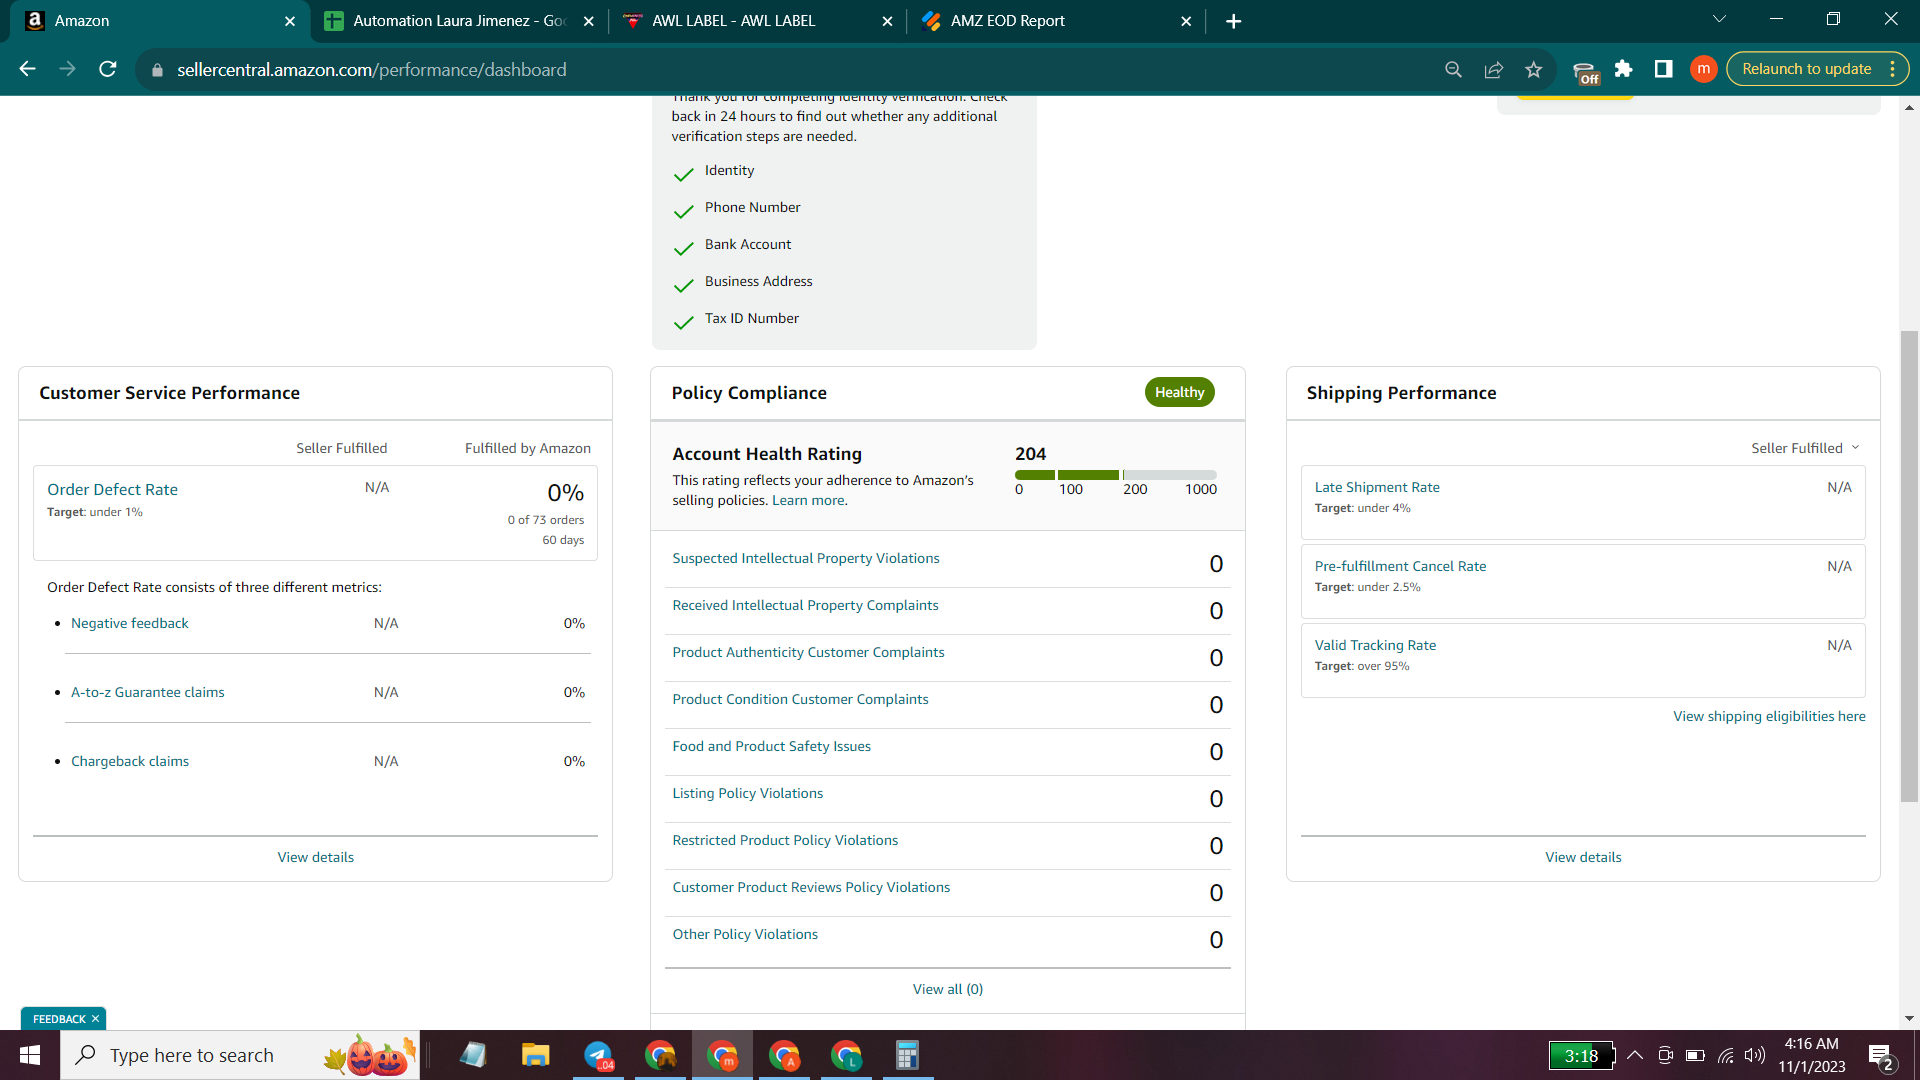Switch to the Automation Laura Jimenez tab
The width and height of the screenshot is (1920, 1080).
coord(459,21)
